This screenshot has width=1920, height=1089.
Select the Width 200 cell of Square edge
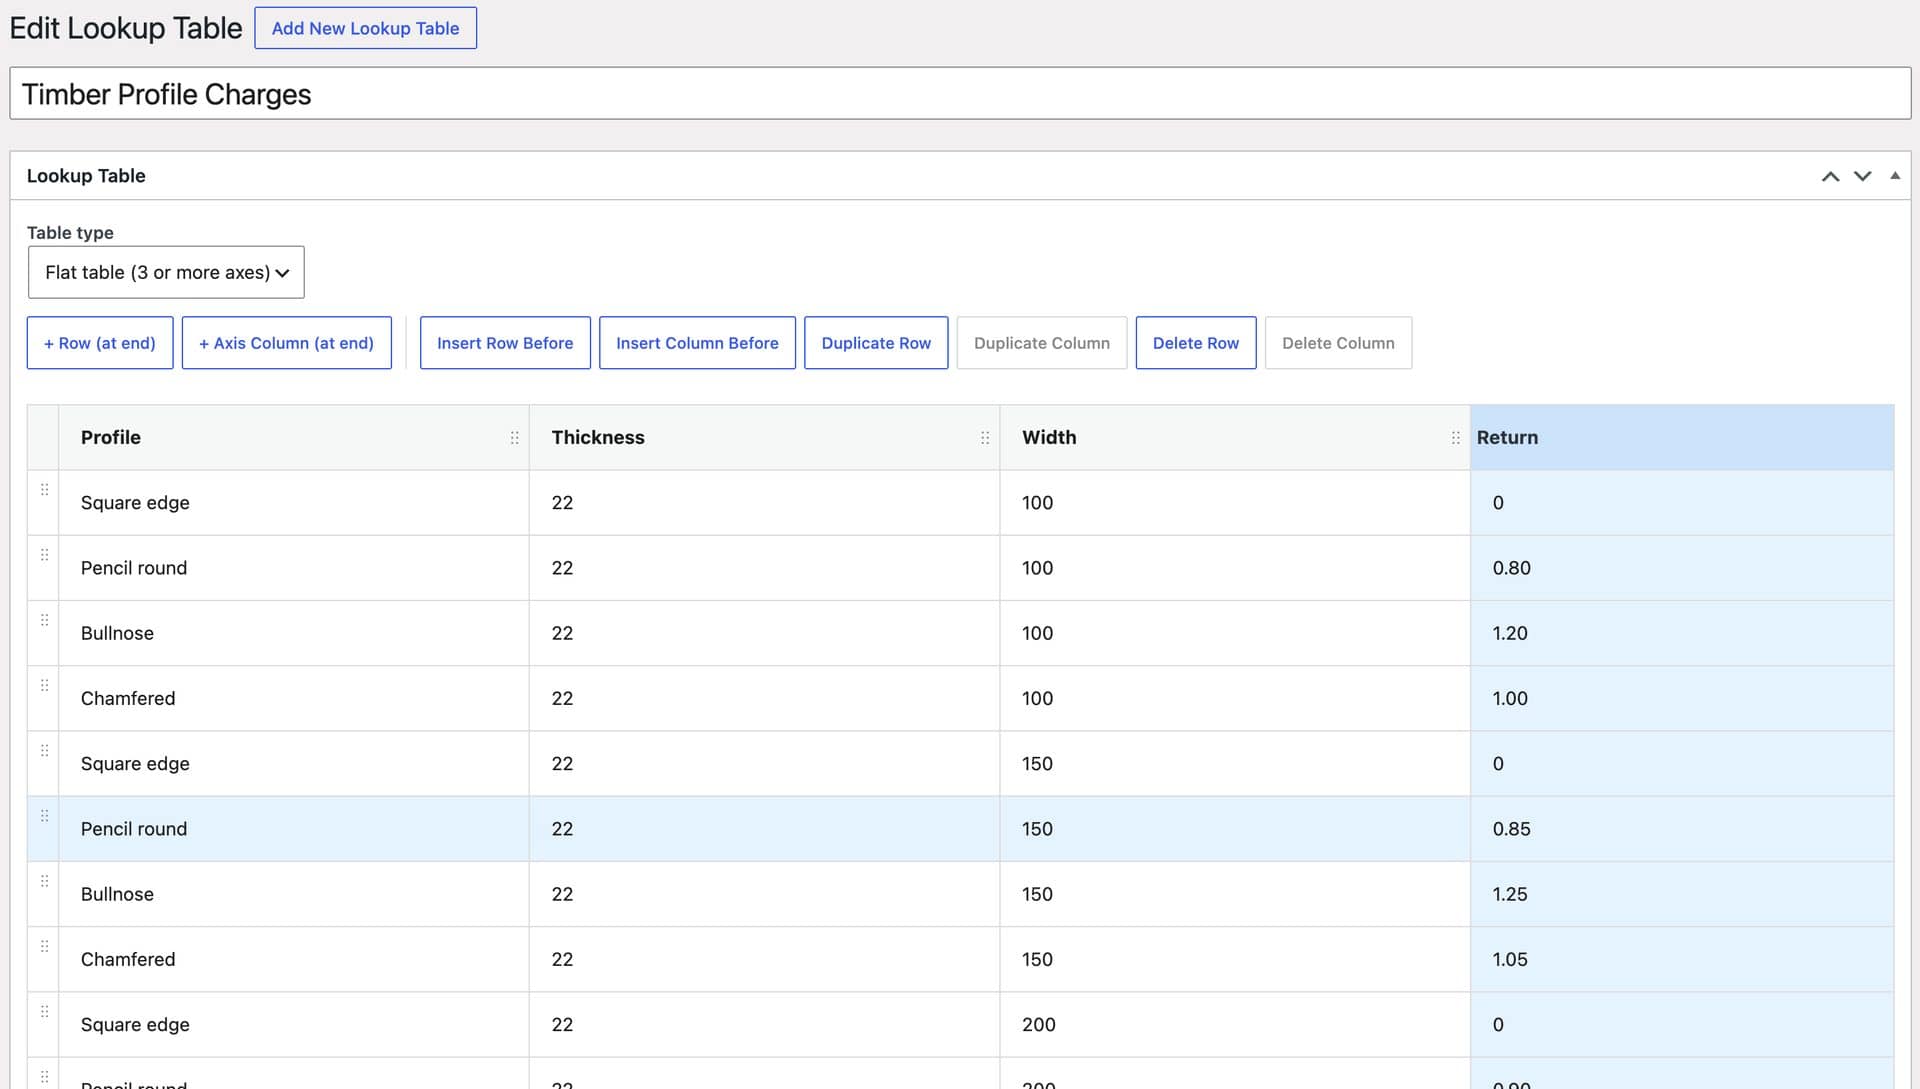[x=1235, y=1025]
